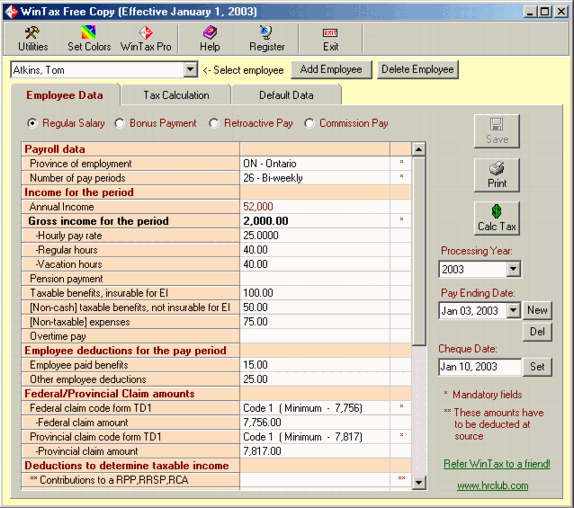Click Deductions to determine taxable income header
The width and height of the screenshot is (574, 508).
point(130,466)
